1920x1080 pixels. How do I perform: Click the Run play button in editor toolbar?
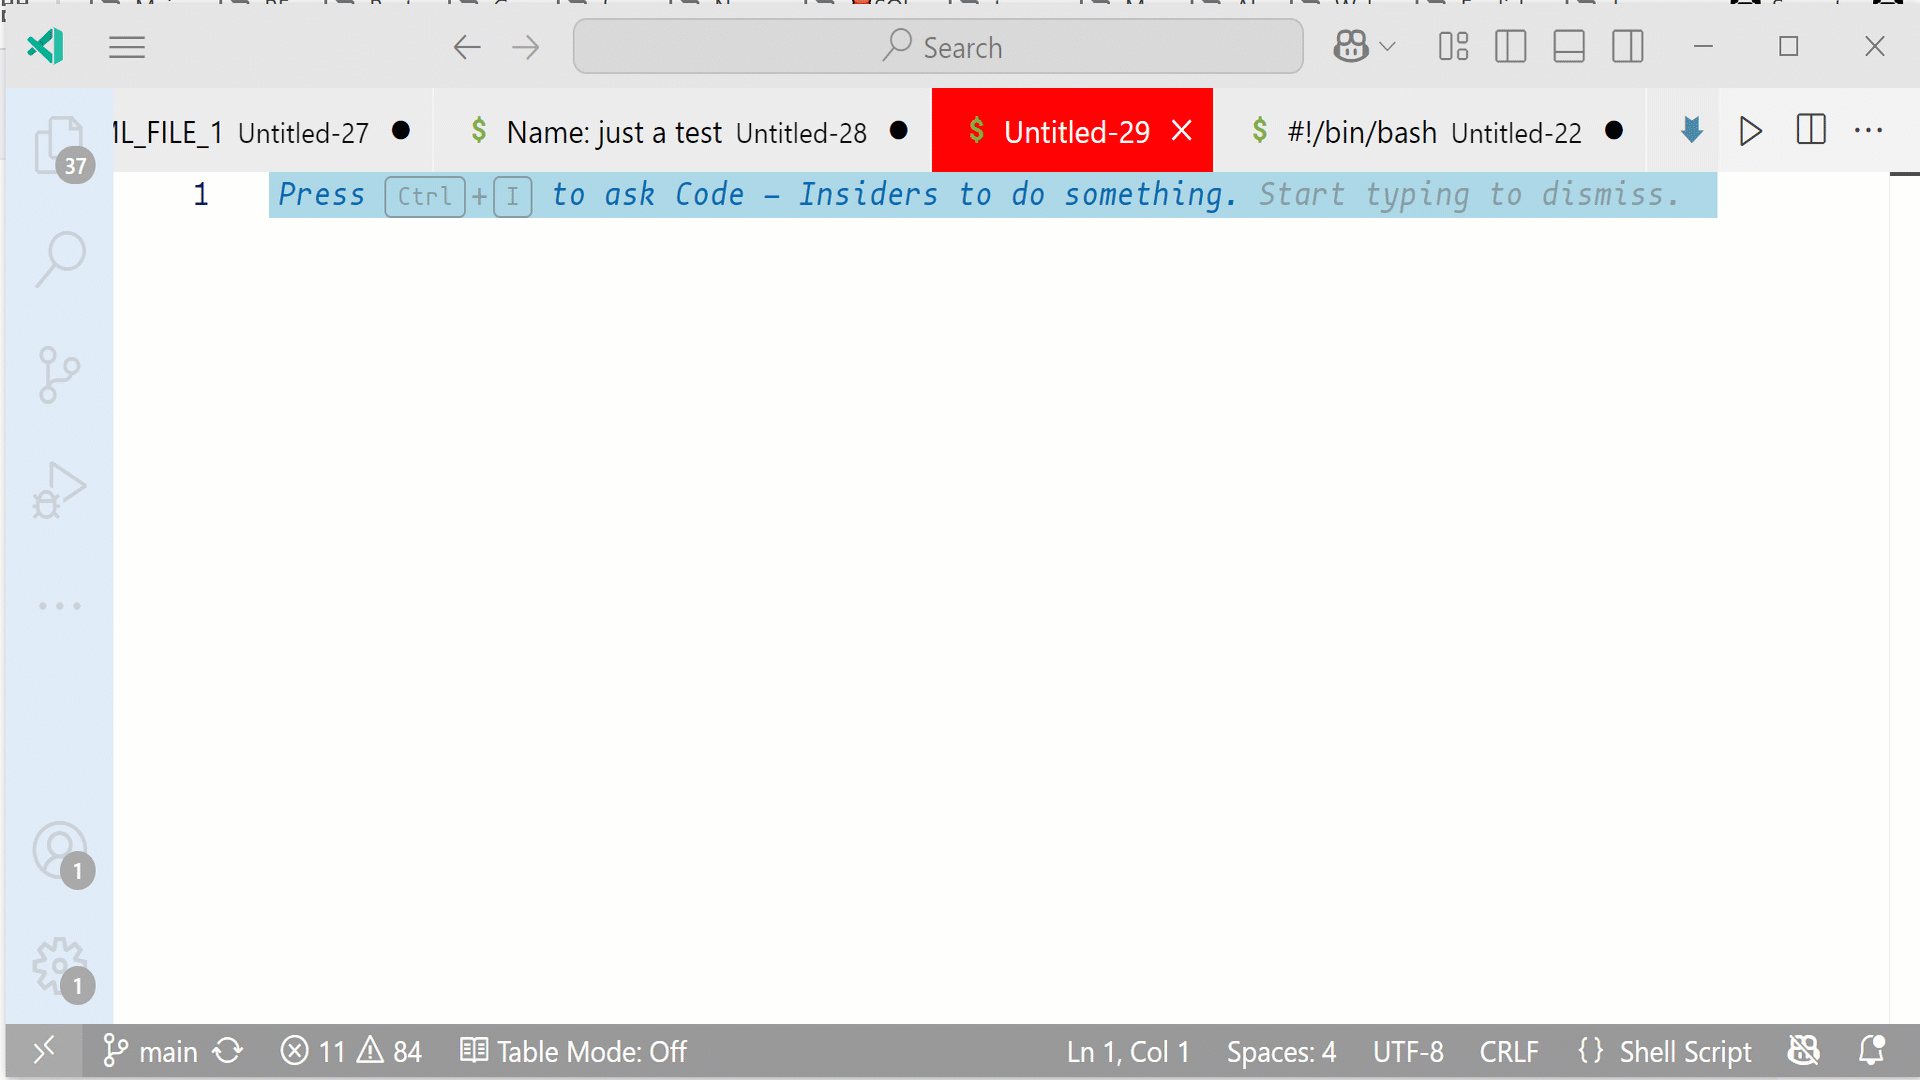point(1750,131)
